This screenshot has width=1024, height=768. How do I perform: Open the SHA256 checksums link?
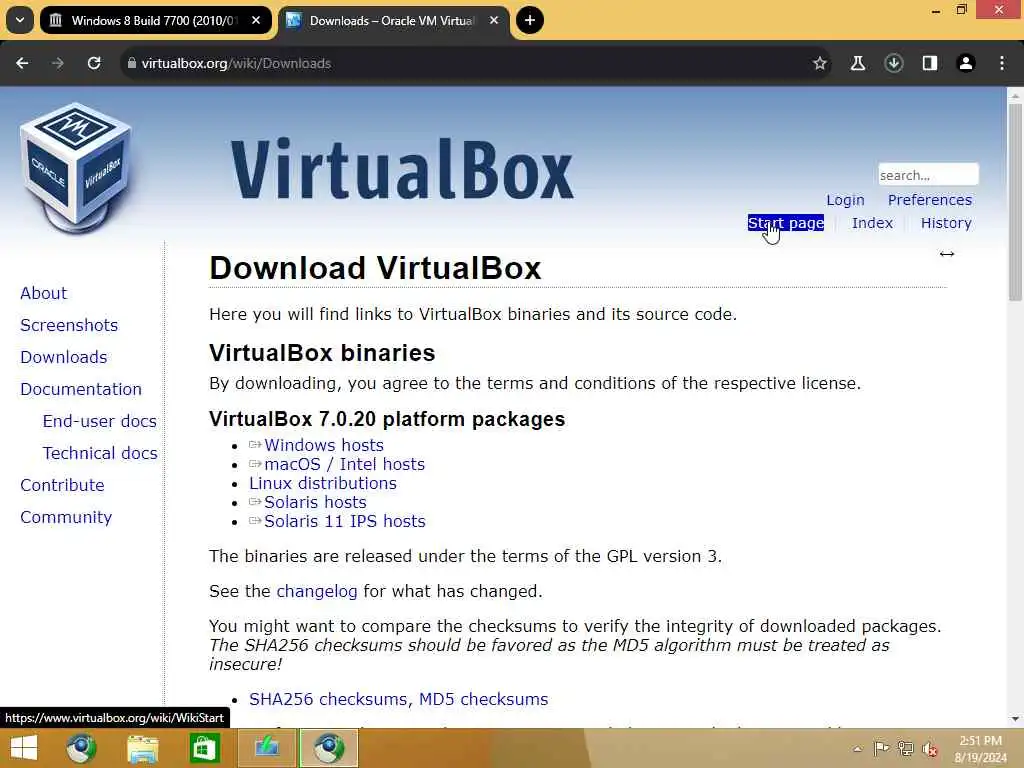(328, 699)
